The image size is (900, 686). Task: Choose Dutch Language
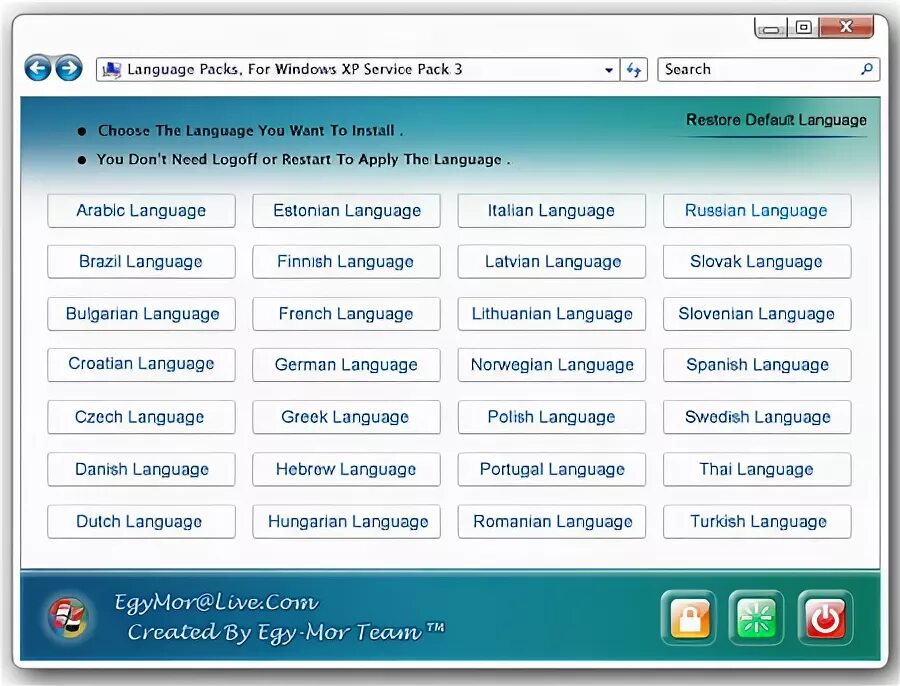click(141, 521)
